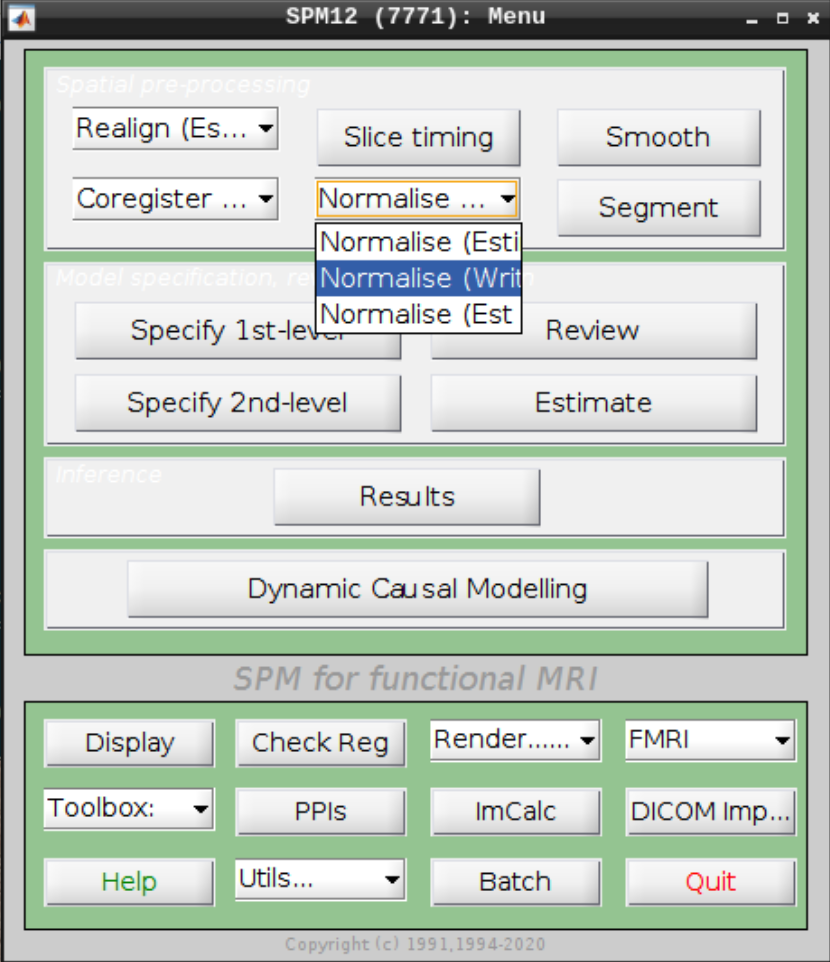Click the MATLAB icon in title bar

pos(21,18)
